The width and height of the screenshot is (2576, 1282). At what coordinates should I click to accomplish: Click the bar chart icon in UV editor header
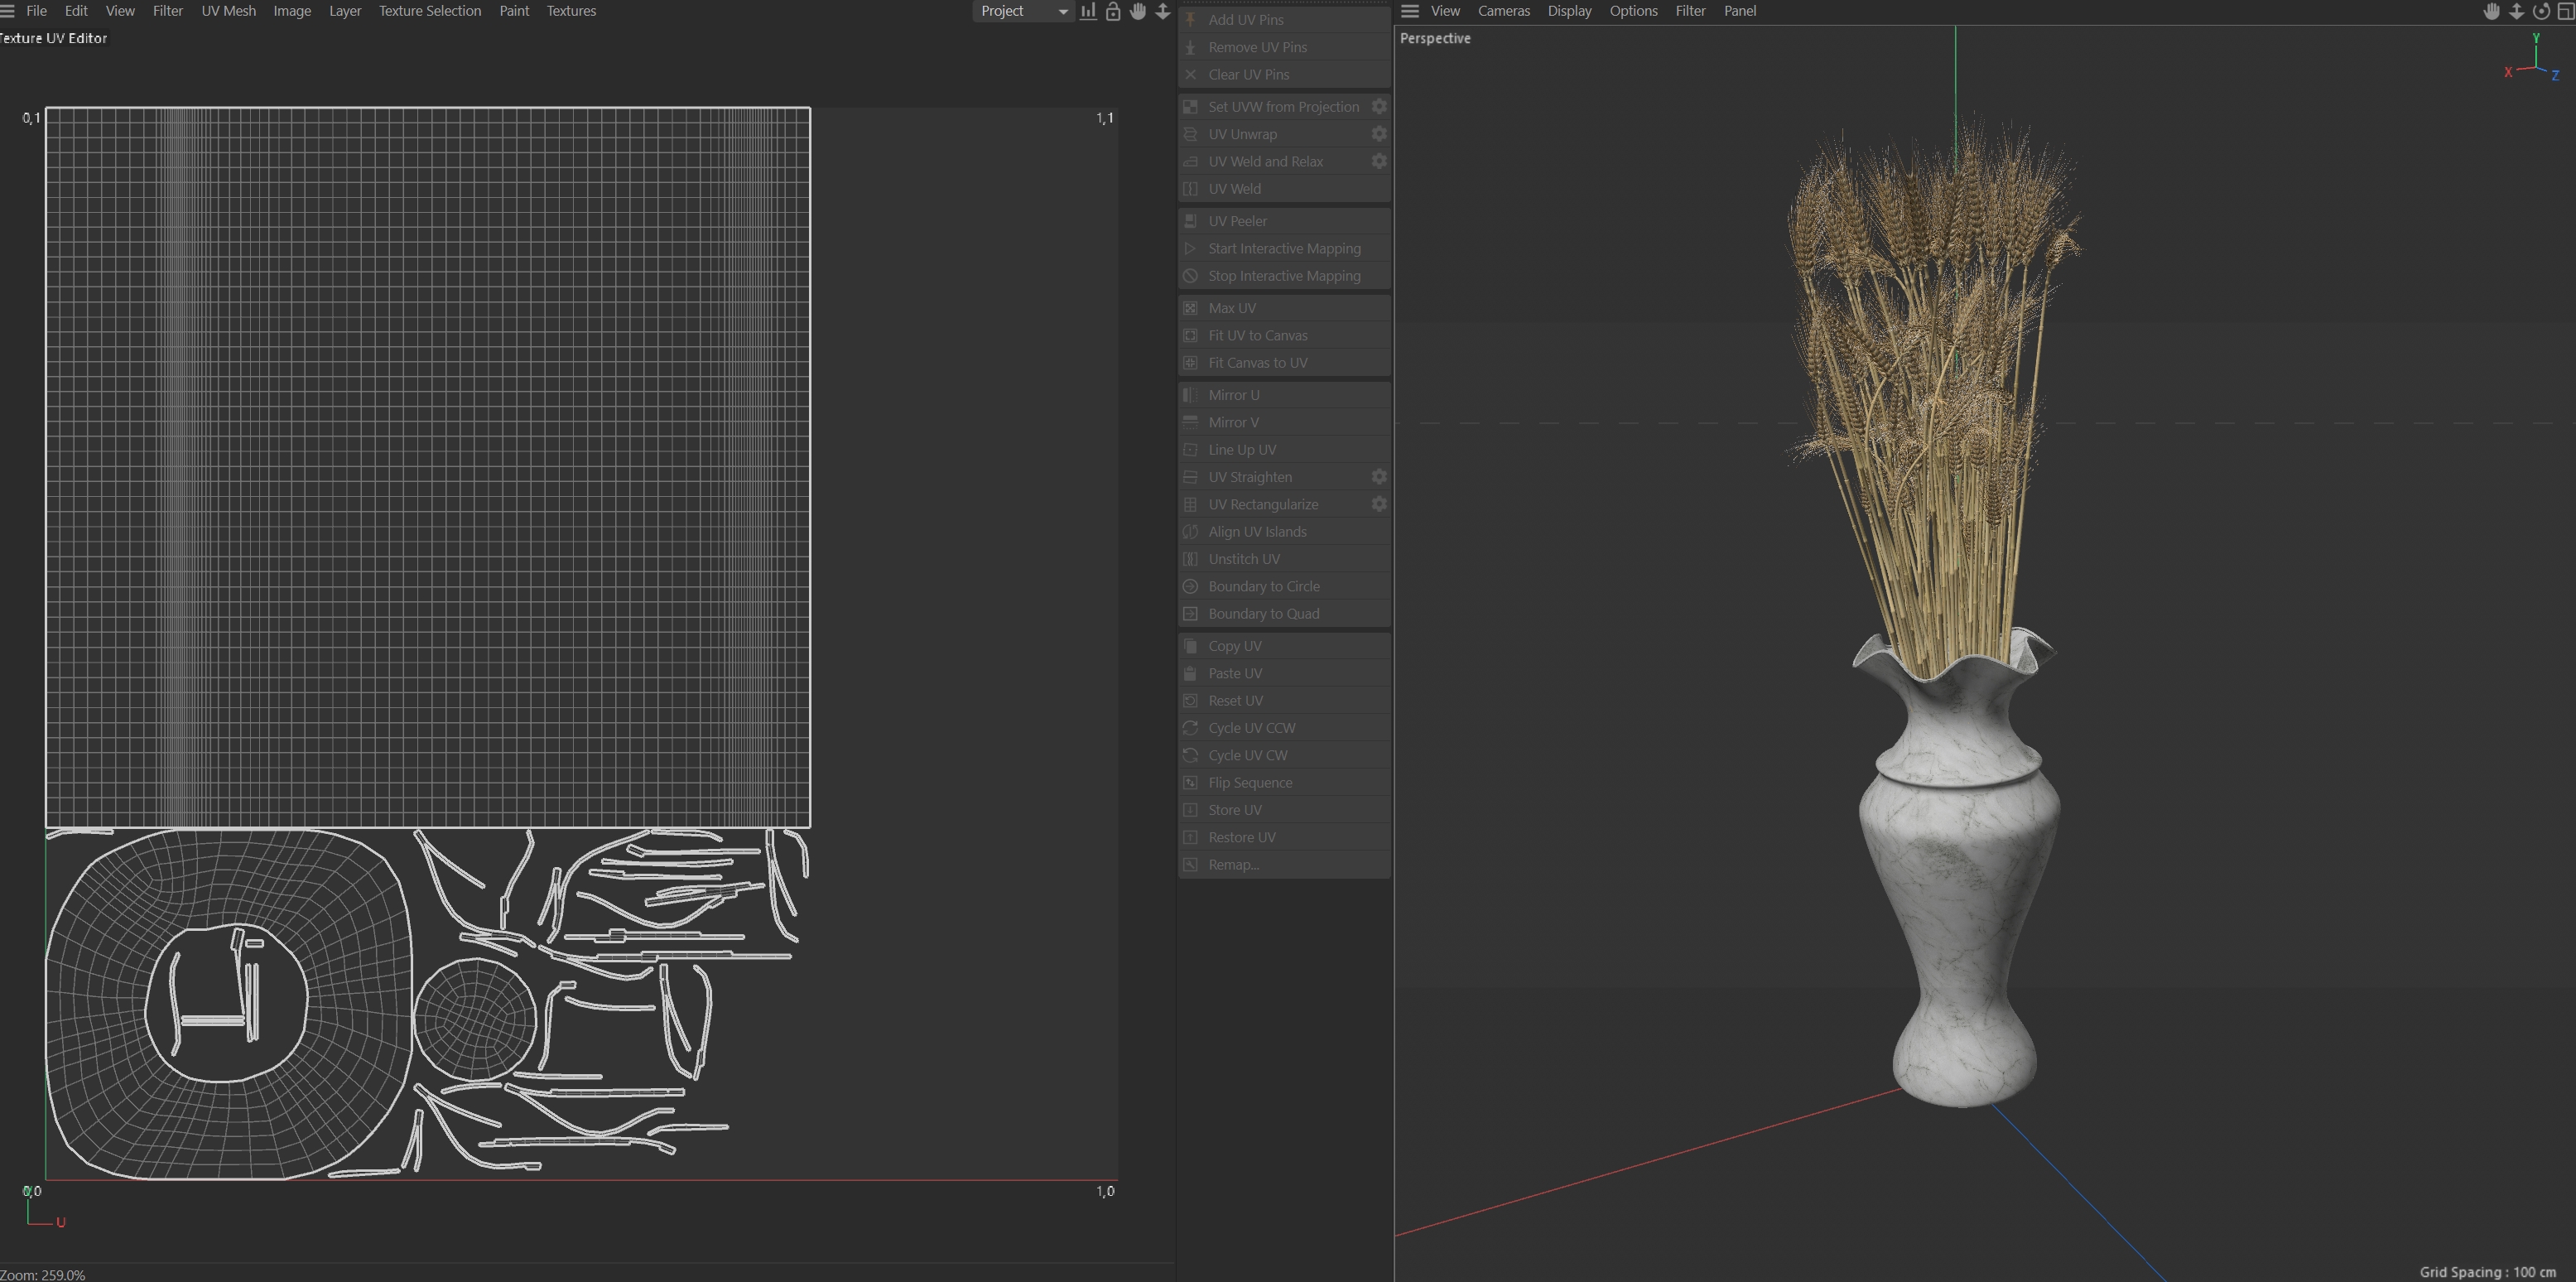(x=1088, y=11)
